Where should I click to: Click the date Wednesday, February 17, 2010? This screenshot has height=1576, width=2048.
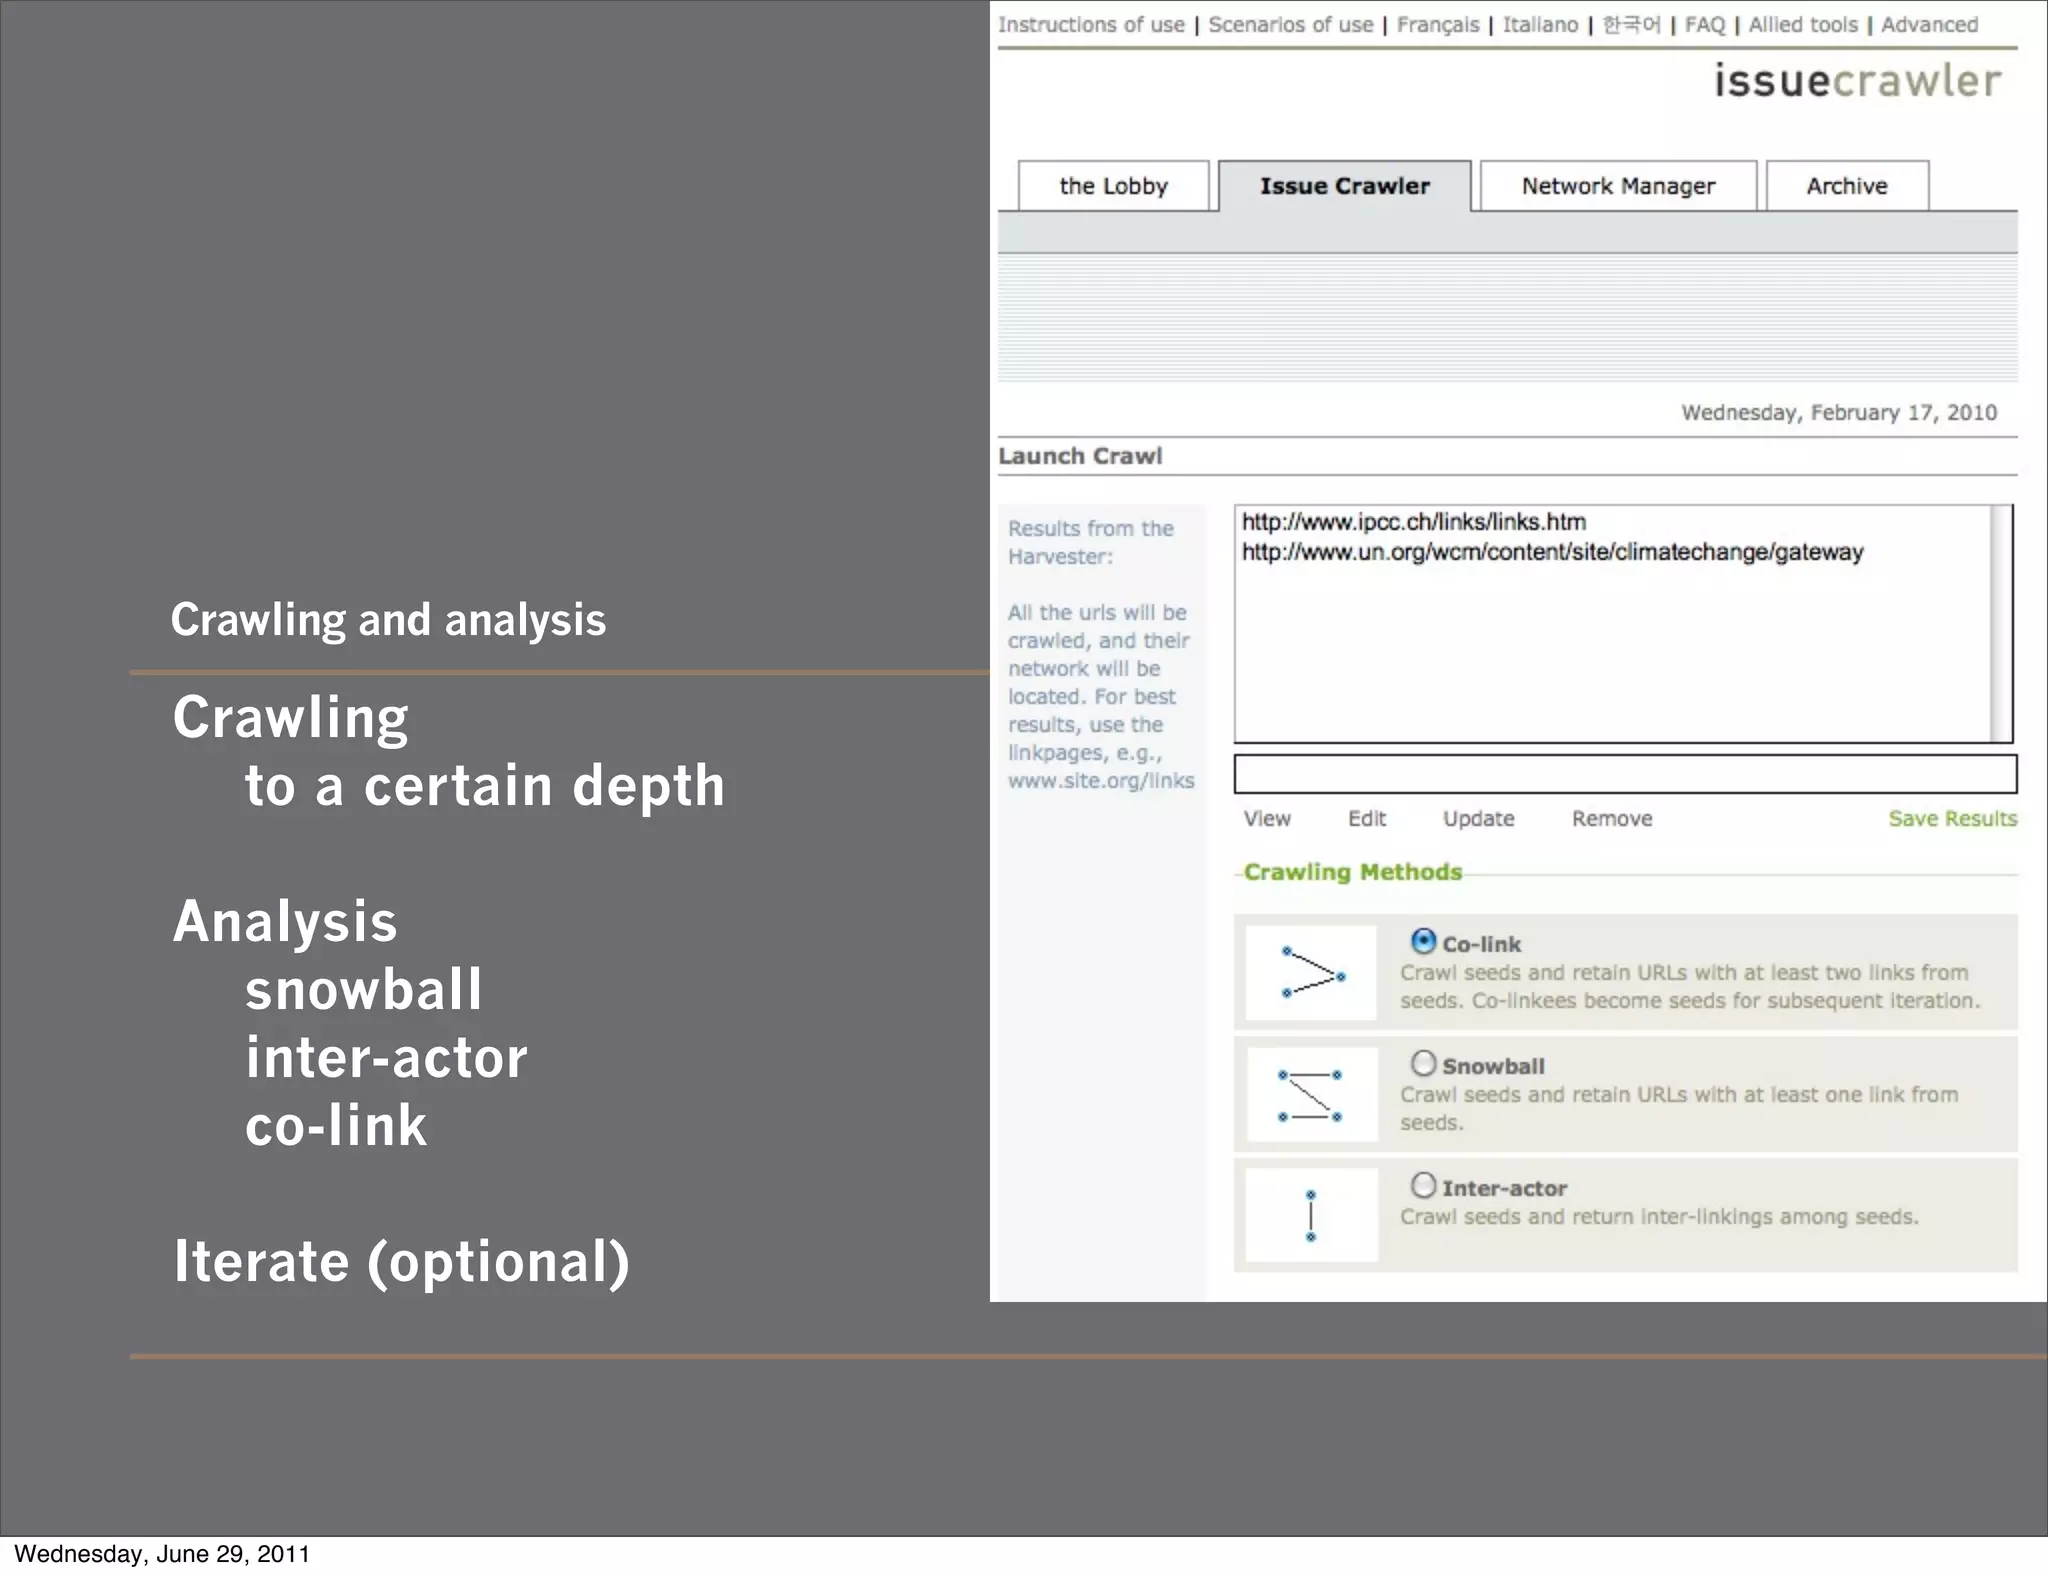click(x=1838, y=413)
